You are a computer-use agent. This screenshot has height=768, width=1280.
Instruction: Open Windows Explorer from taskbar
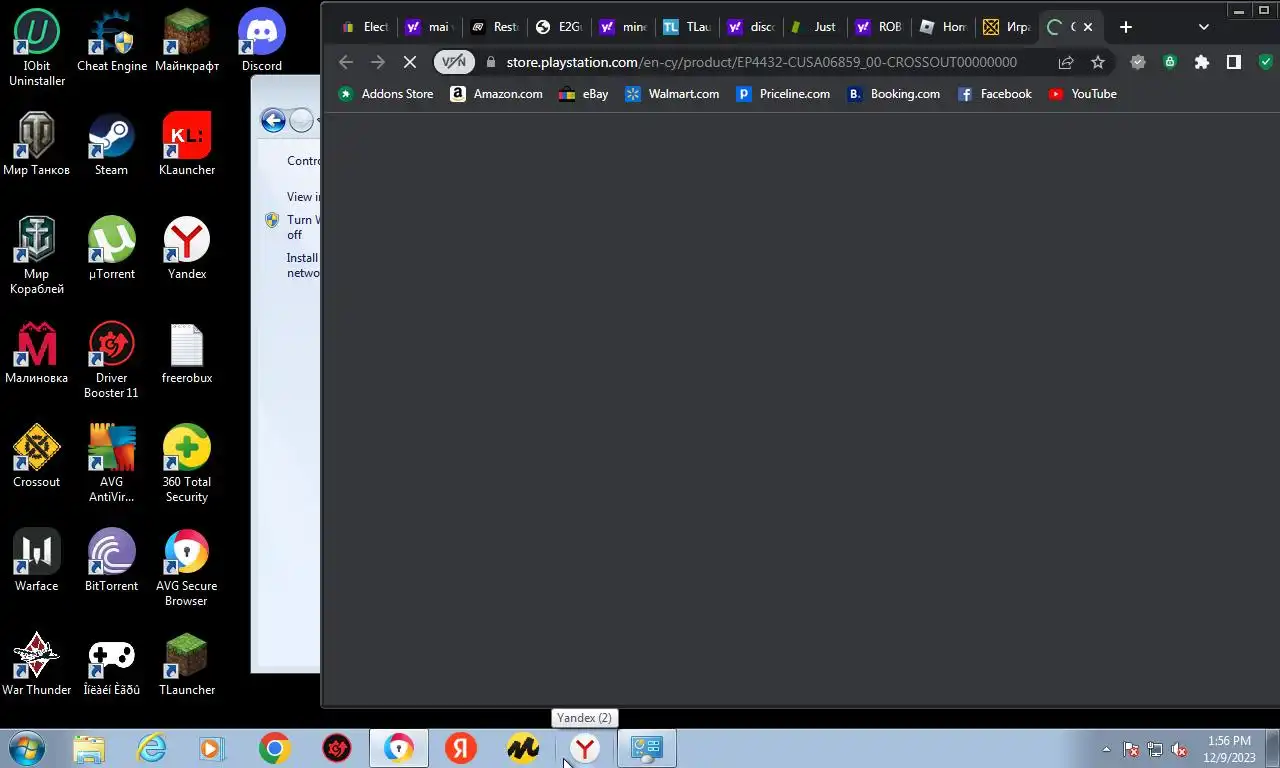[89, 748]
